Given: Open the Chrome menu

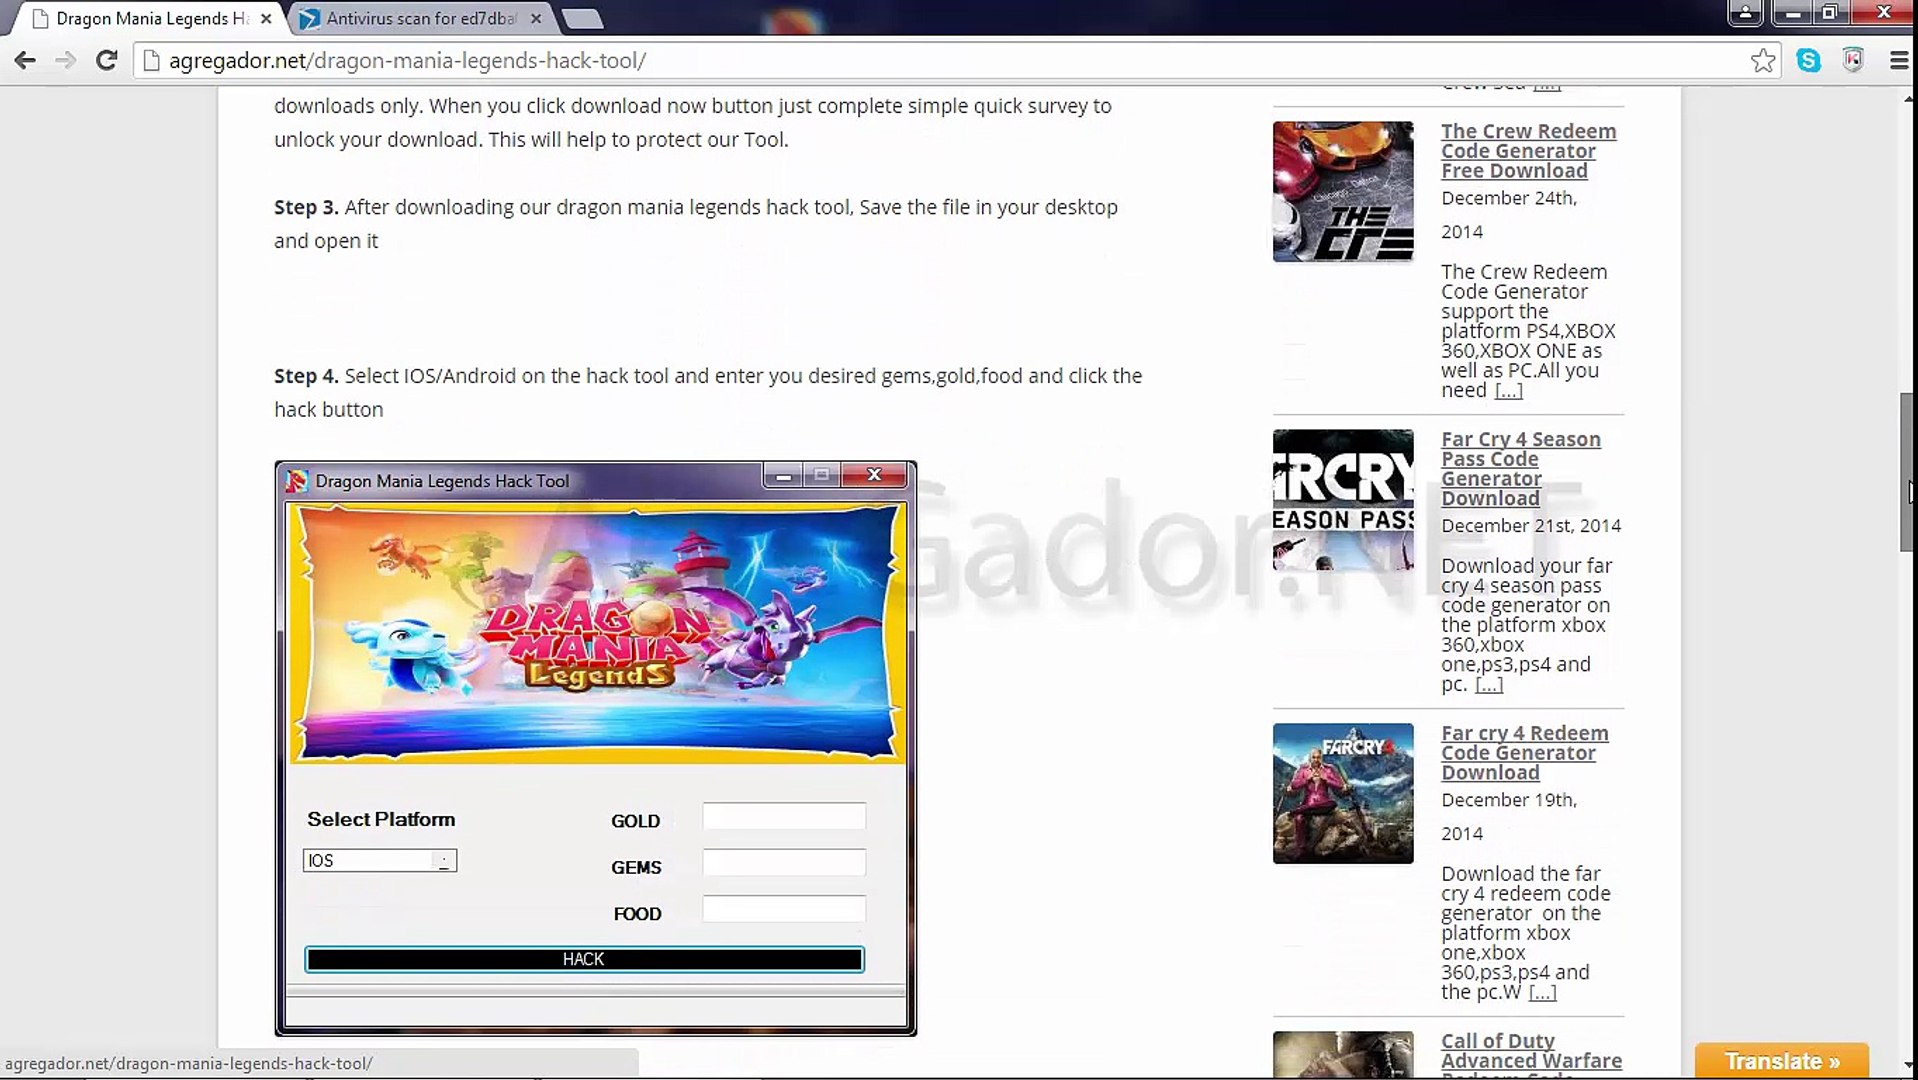Looking at the screenshot, I should pos(1899,61).
